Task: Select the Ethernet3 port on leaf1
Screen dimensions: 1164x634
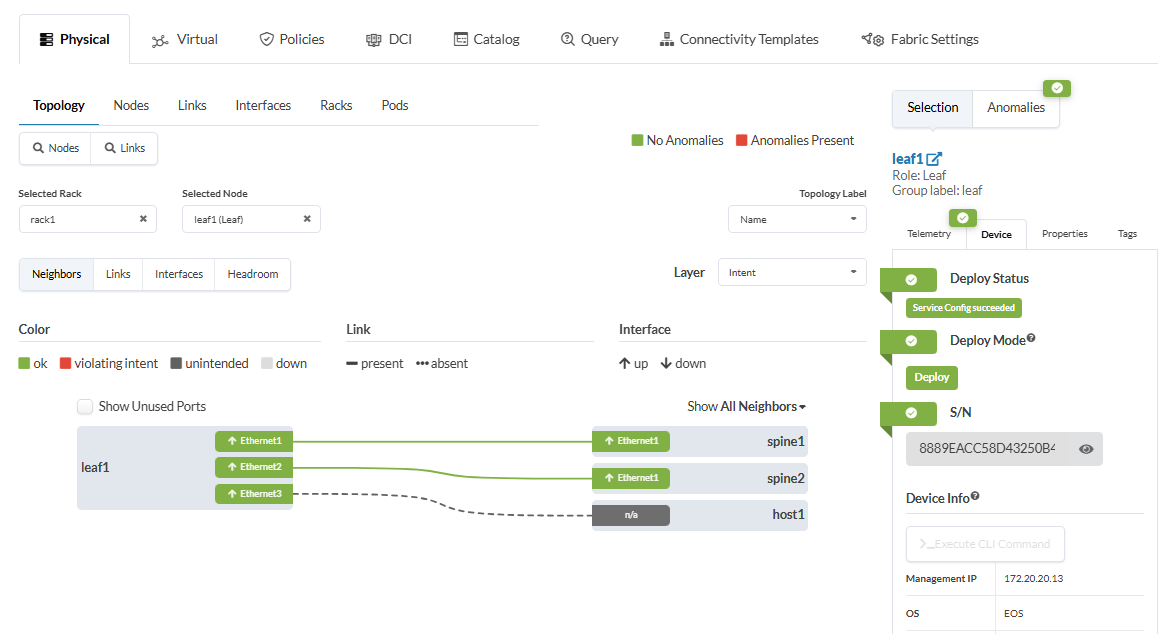Action: pos(254,493)
